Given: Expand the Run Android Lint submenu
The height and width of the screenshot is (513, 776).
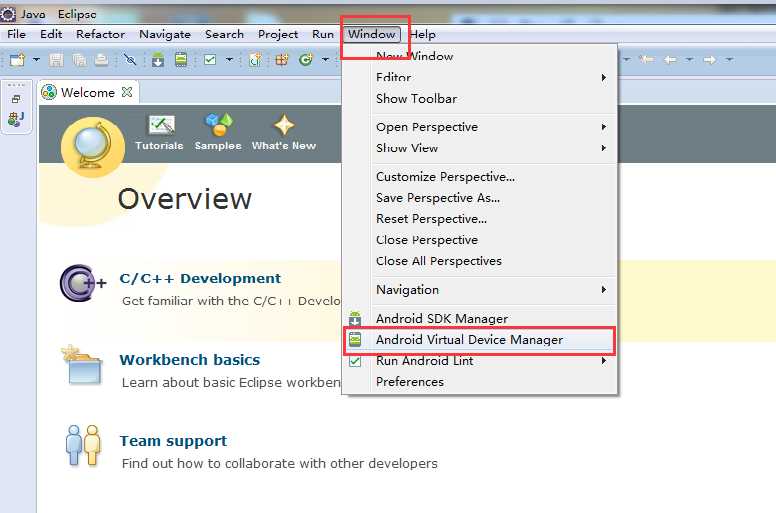Looking at the screenshot, I should (479, 361).
